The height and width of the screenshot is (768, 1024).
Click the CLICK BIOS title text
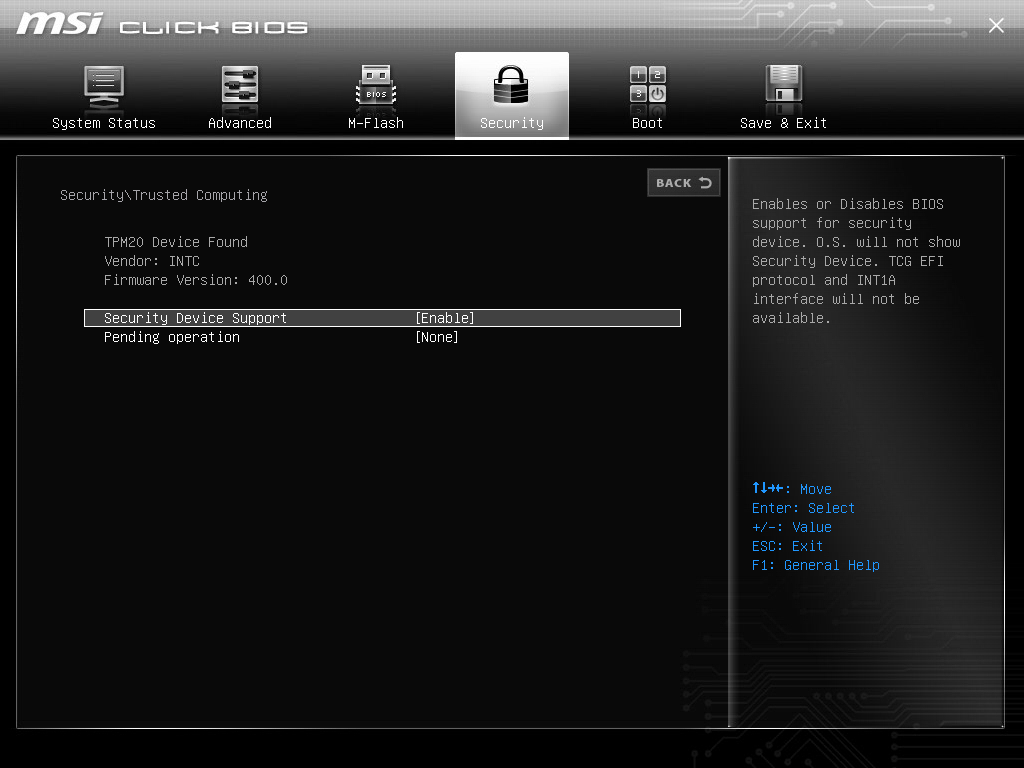click(x=214, y=27)
